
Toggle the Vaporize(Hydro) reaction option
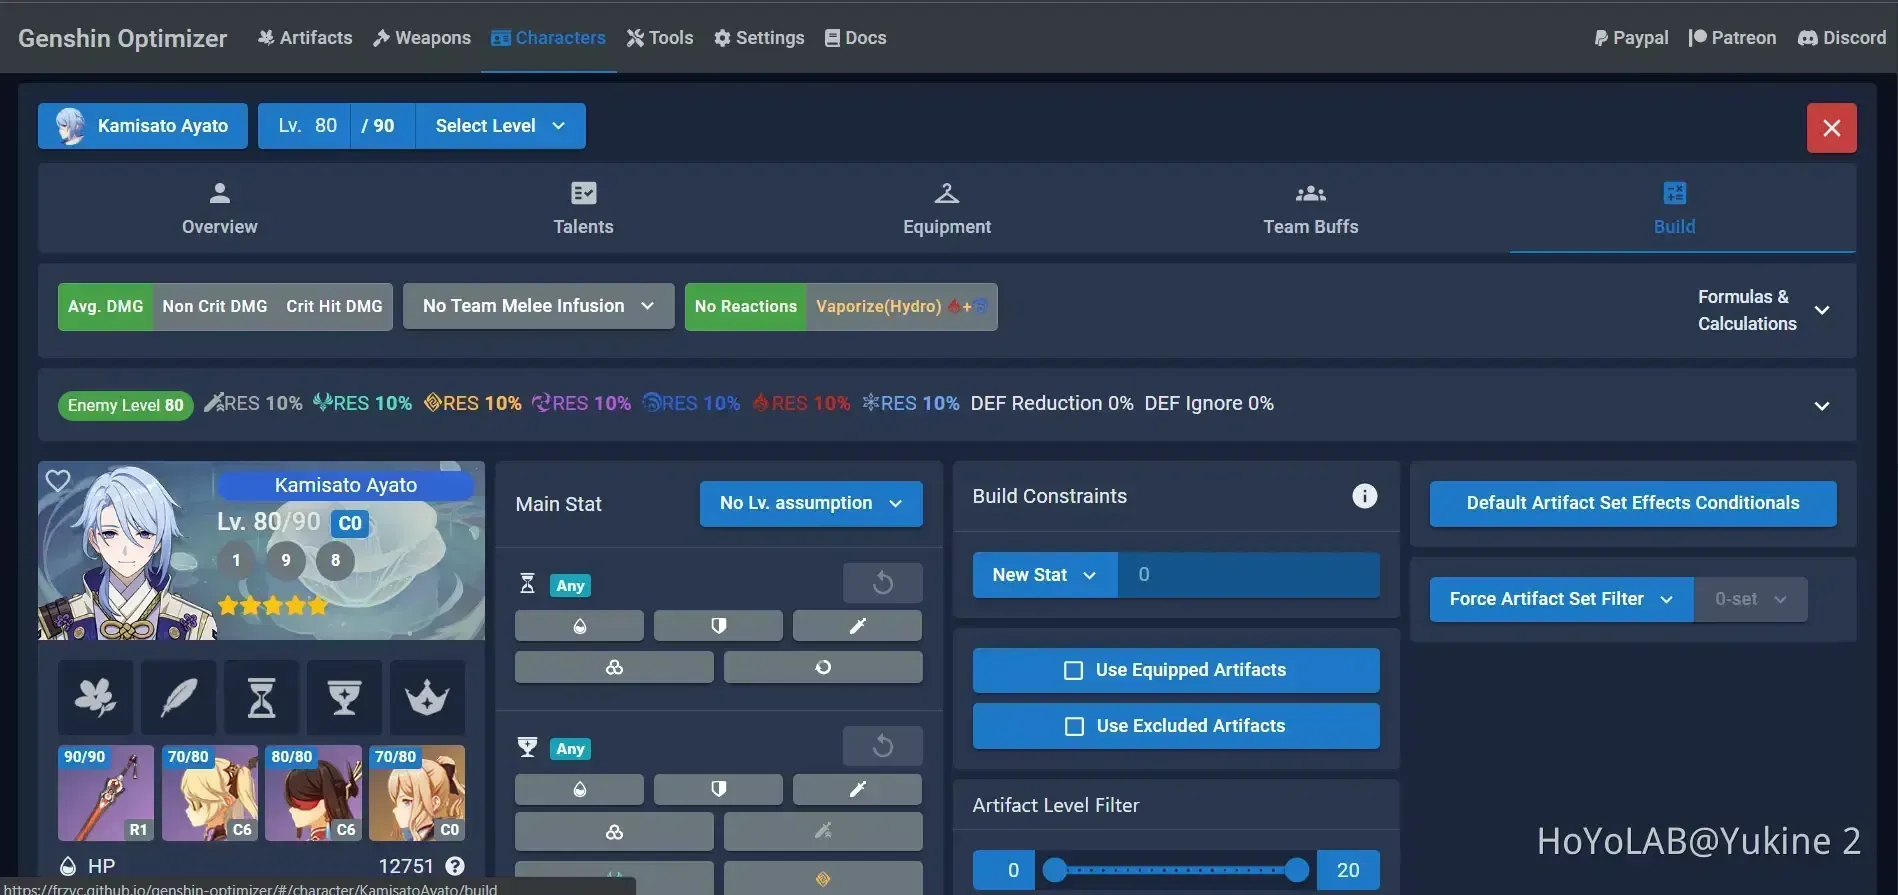click(900, 307)
